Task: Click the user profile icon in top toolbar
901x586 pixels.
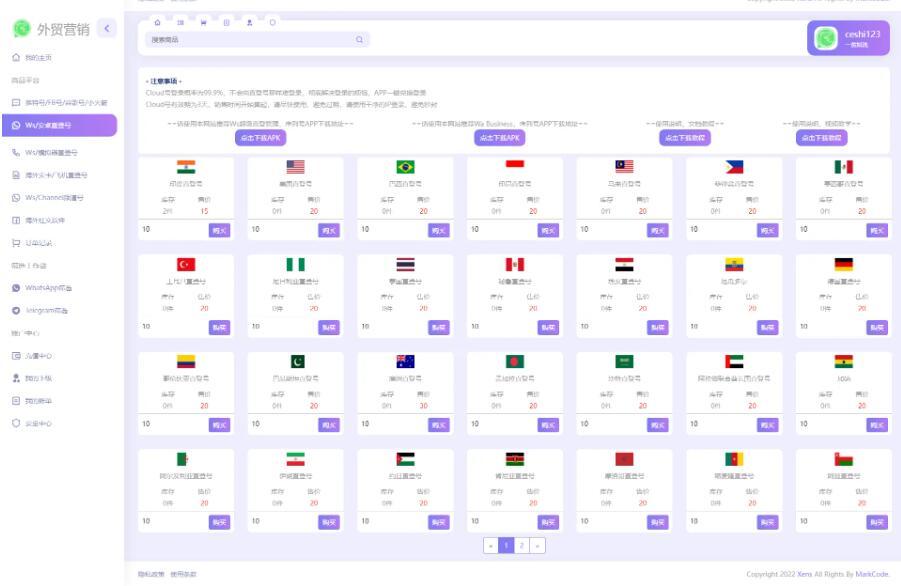Action: 248,21
